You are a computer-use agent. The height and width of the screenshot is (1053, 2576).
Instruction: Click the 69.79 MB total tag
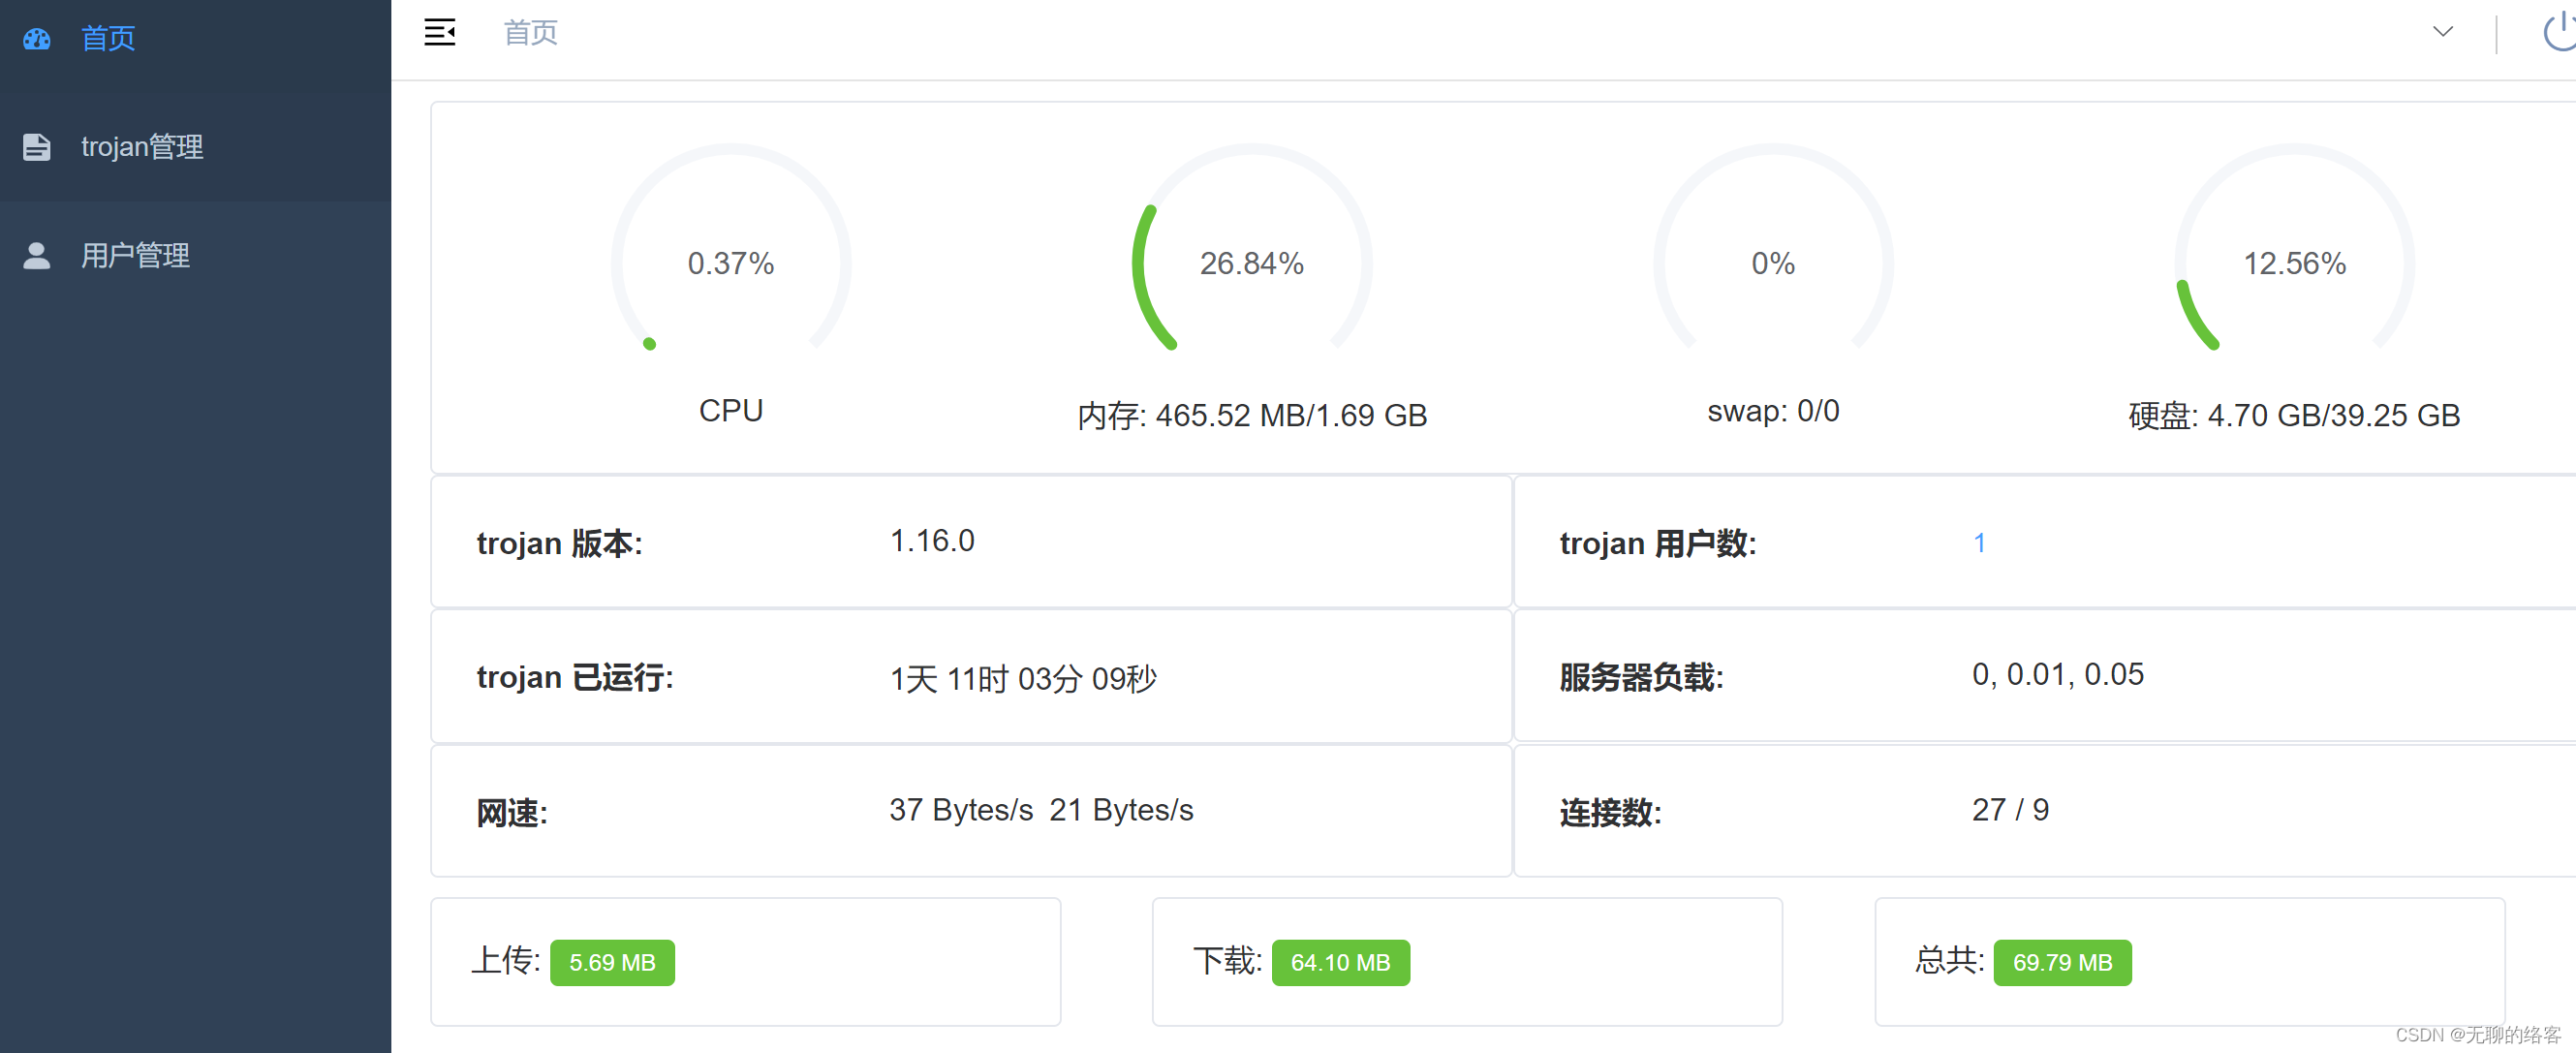2062,962
